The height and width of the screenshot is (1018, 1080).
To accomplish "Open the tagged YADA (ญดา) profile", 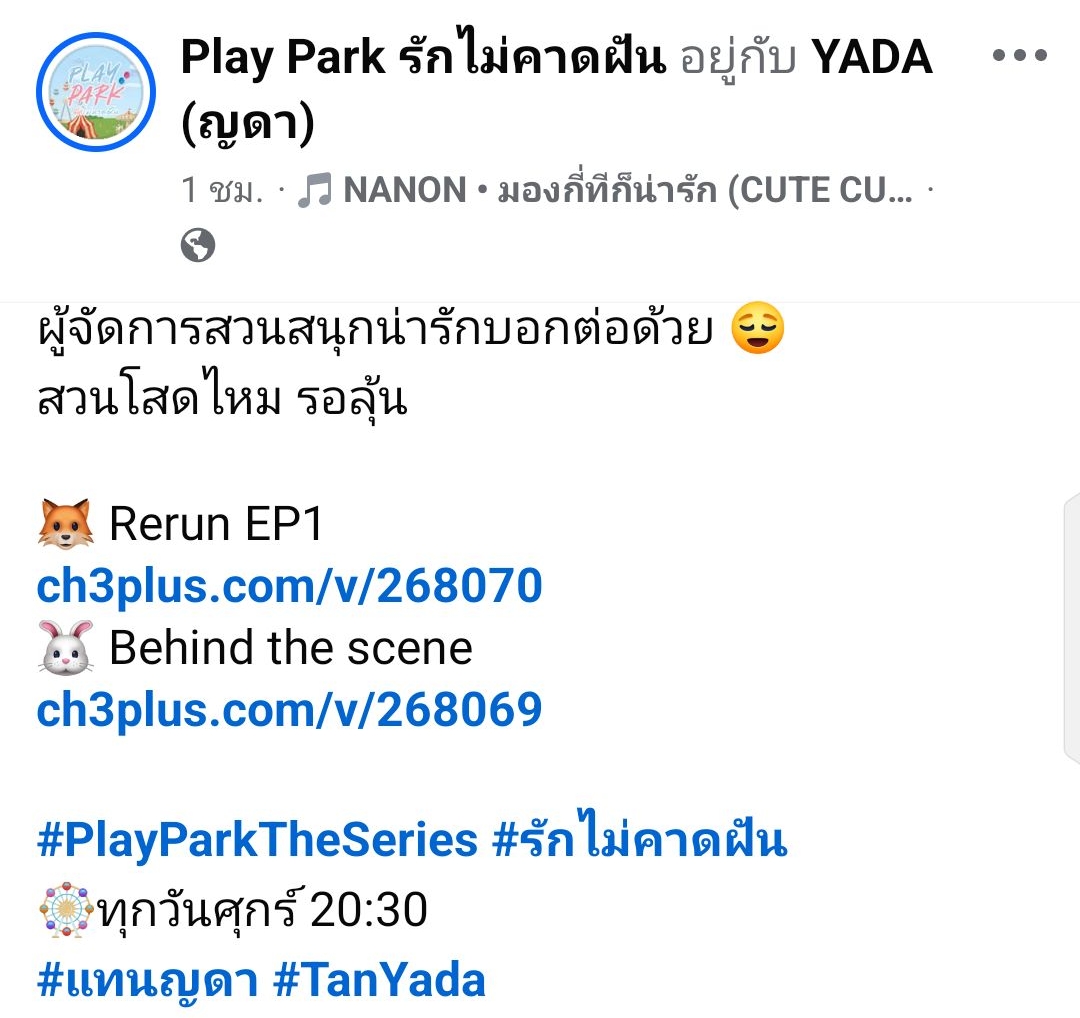I will point(557,90).
